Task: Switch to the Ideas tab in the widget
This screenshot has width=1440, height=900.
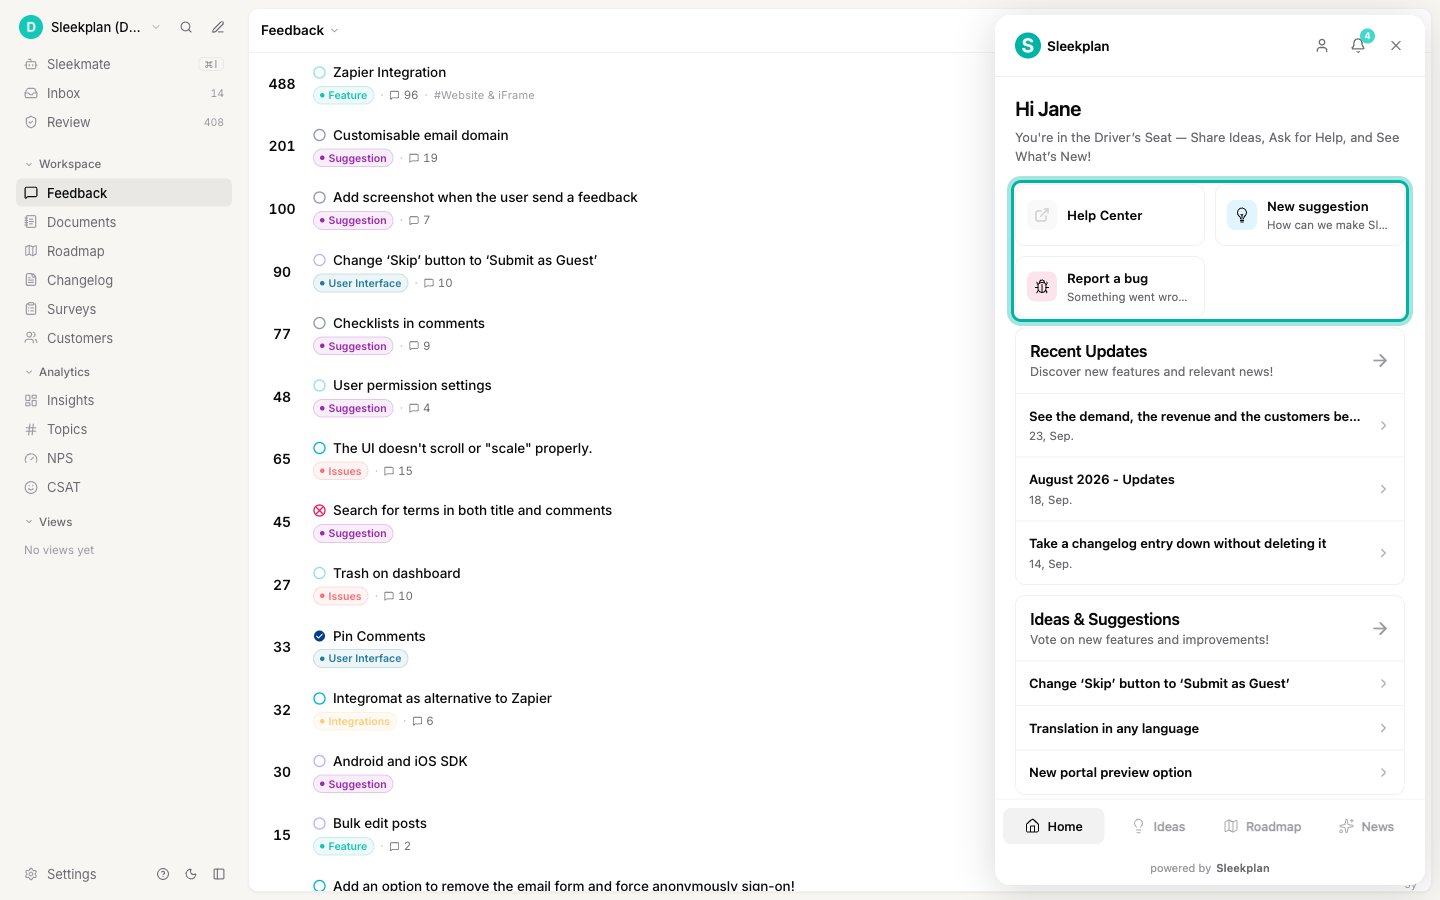Action: coord(1158,826)
